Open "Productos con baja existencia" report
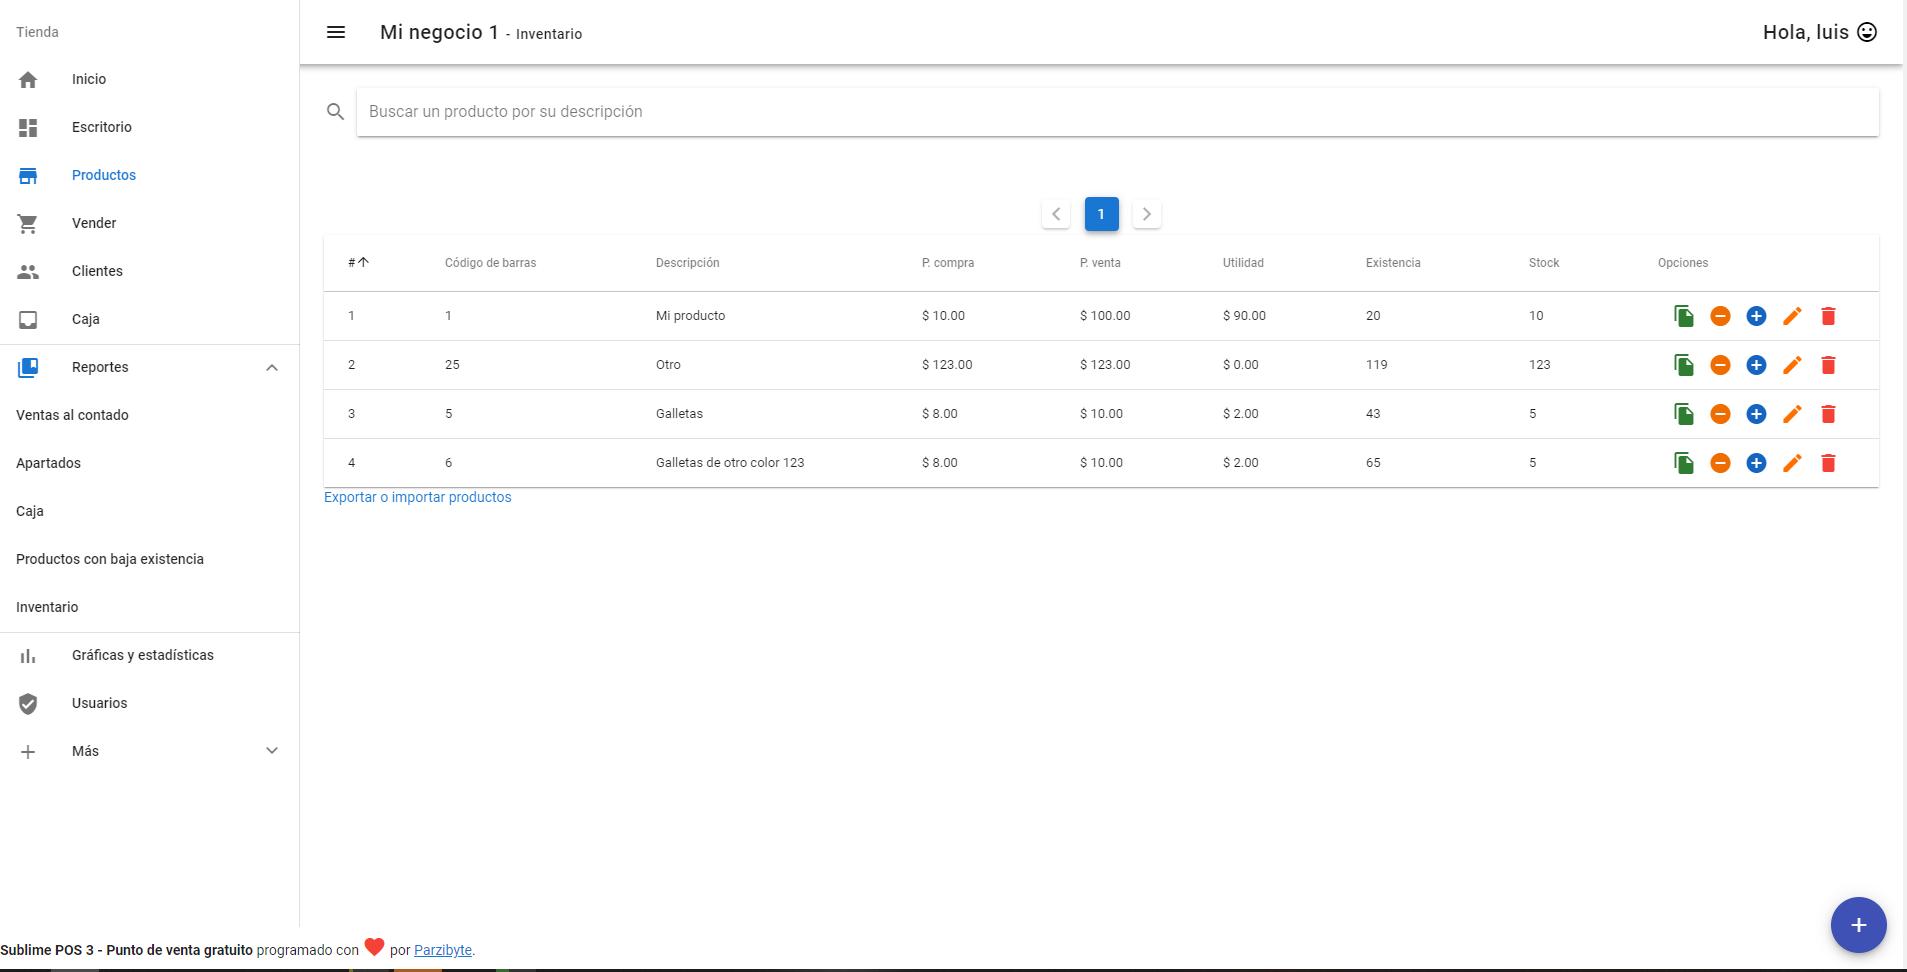 [x=110, y=559]
